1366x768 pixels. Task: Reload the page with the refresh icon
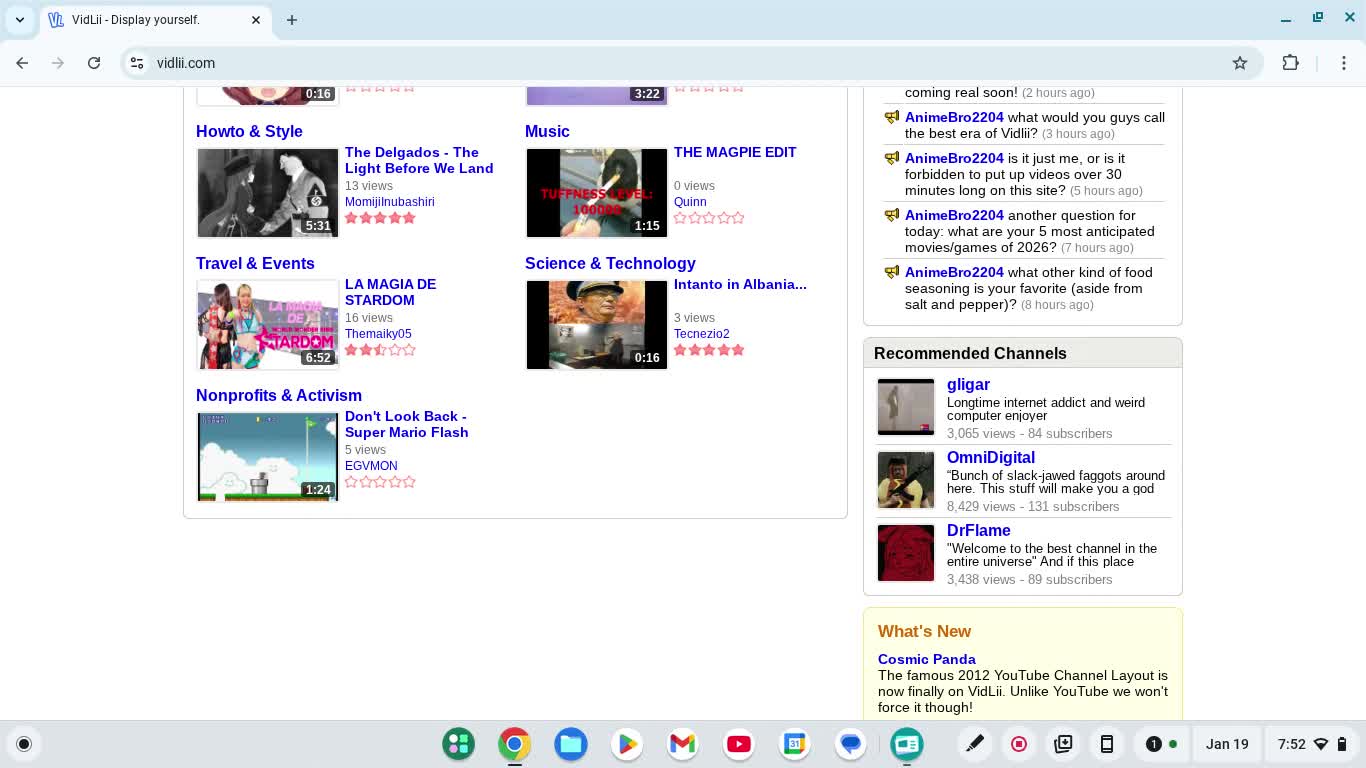[x=94, y=63]
